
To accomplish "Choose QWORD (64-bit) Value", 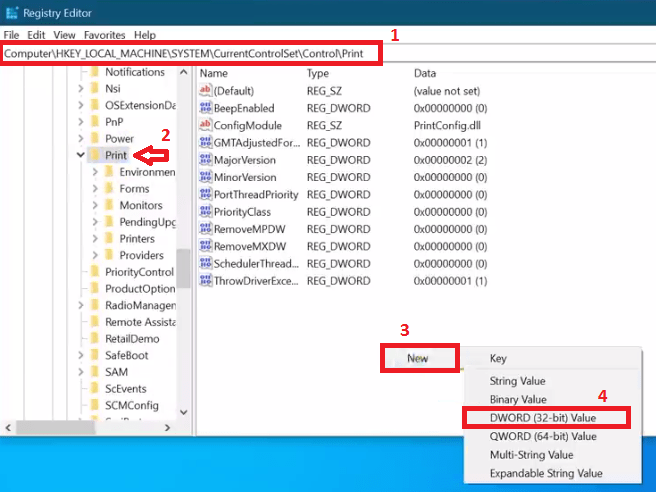I will [552, 436].
